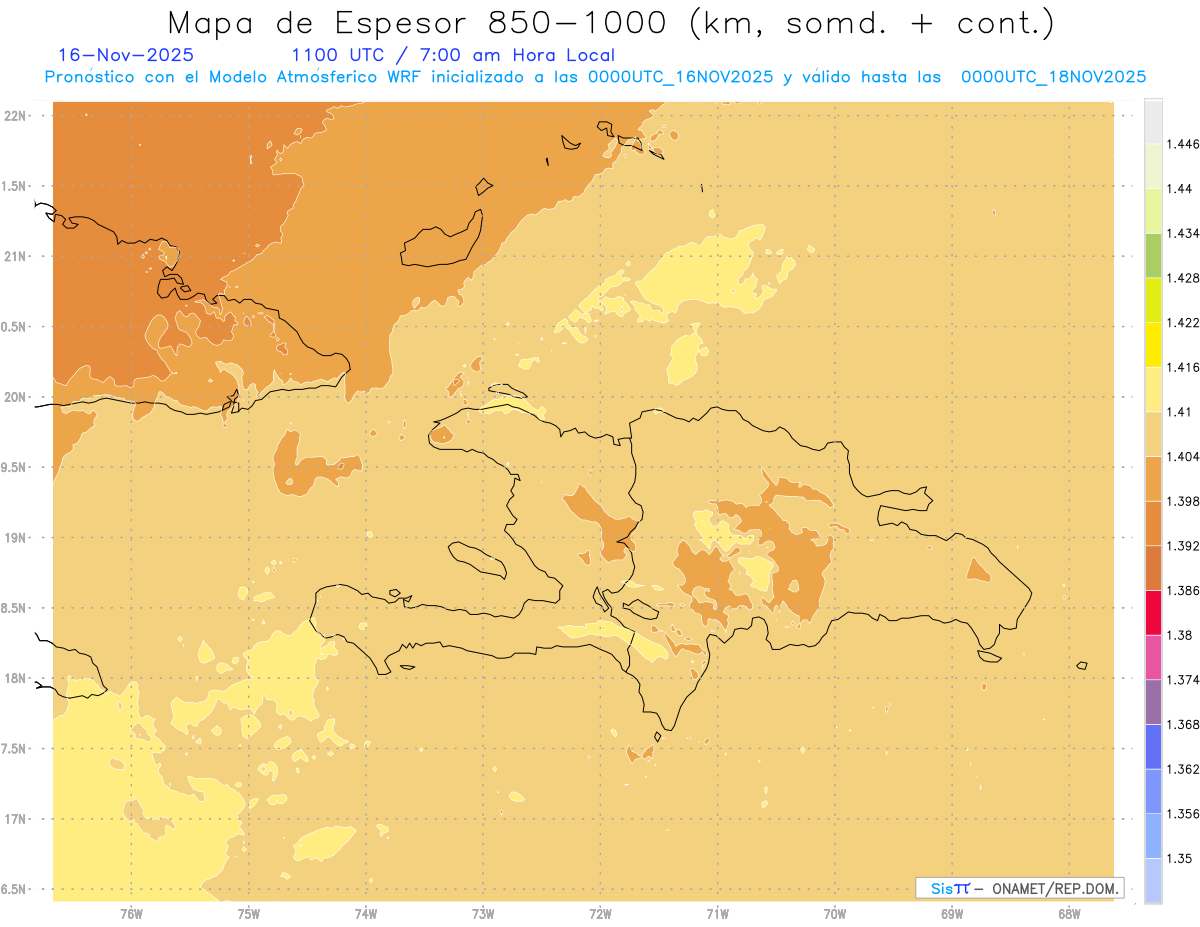
Task: Click the longitude label '71W'
Action: (717, 913)
